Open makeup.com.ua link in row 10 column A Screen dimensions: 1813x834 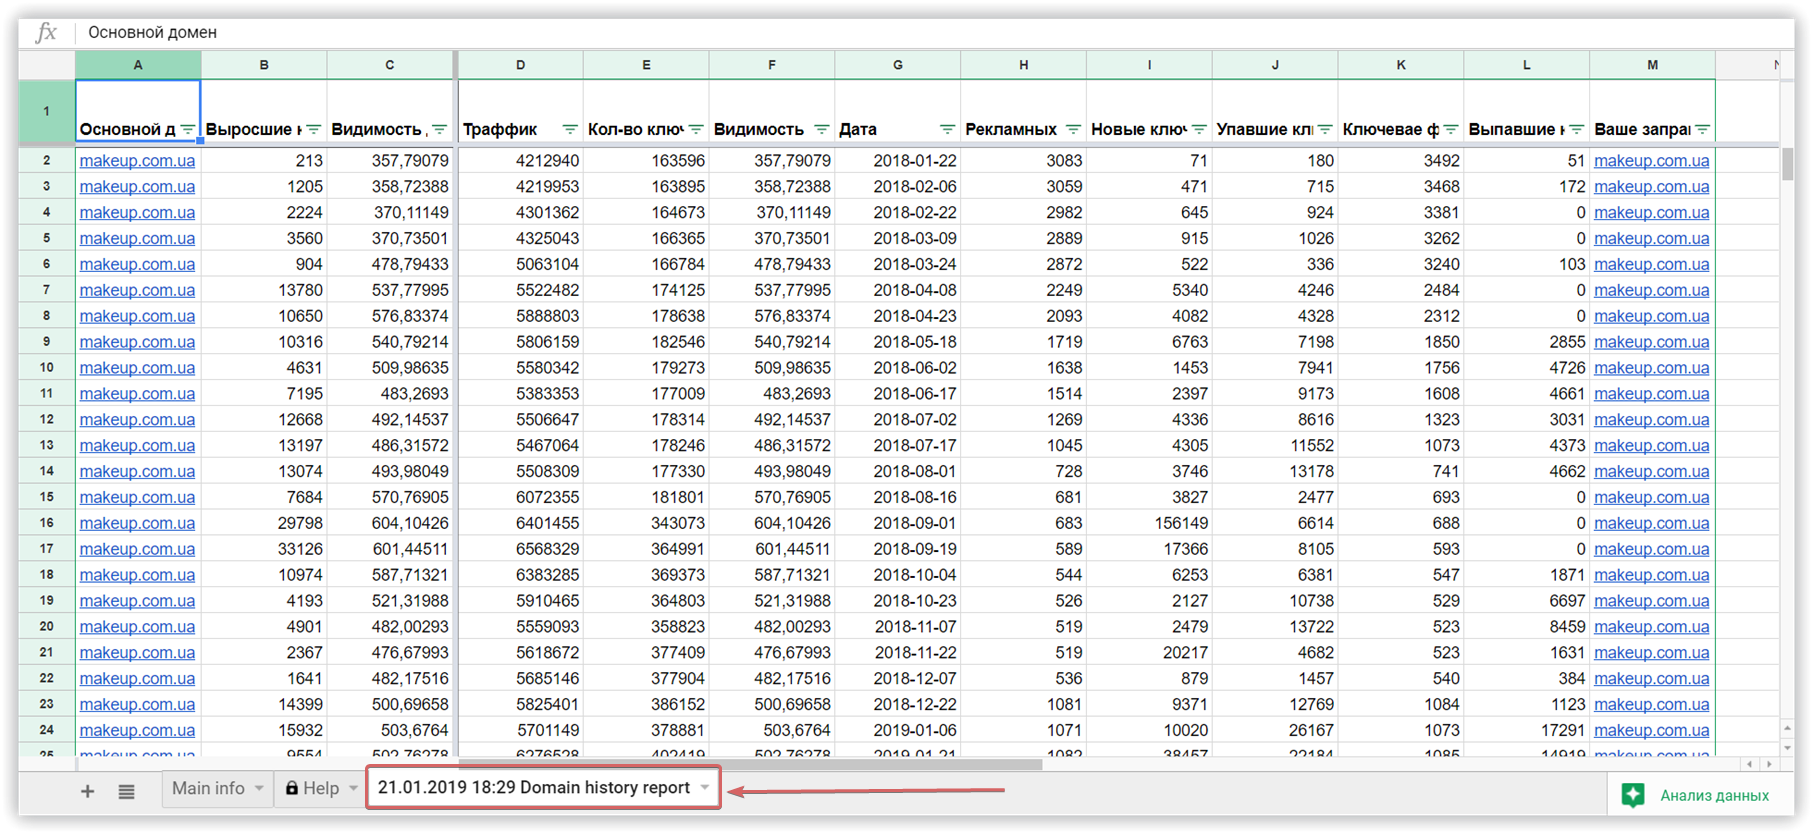click(x=137, y=367)
